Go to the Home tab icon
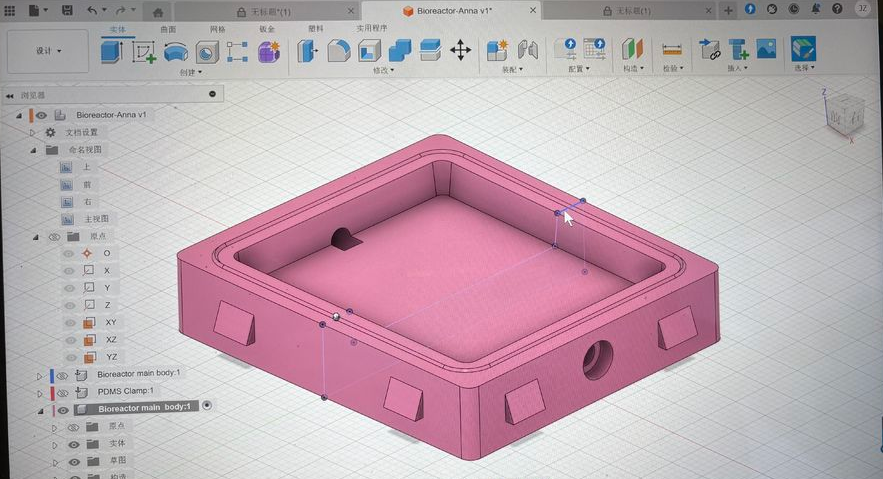 point(157,11)
